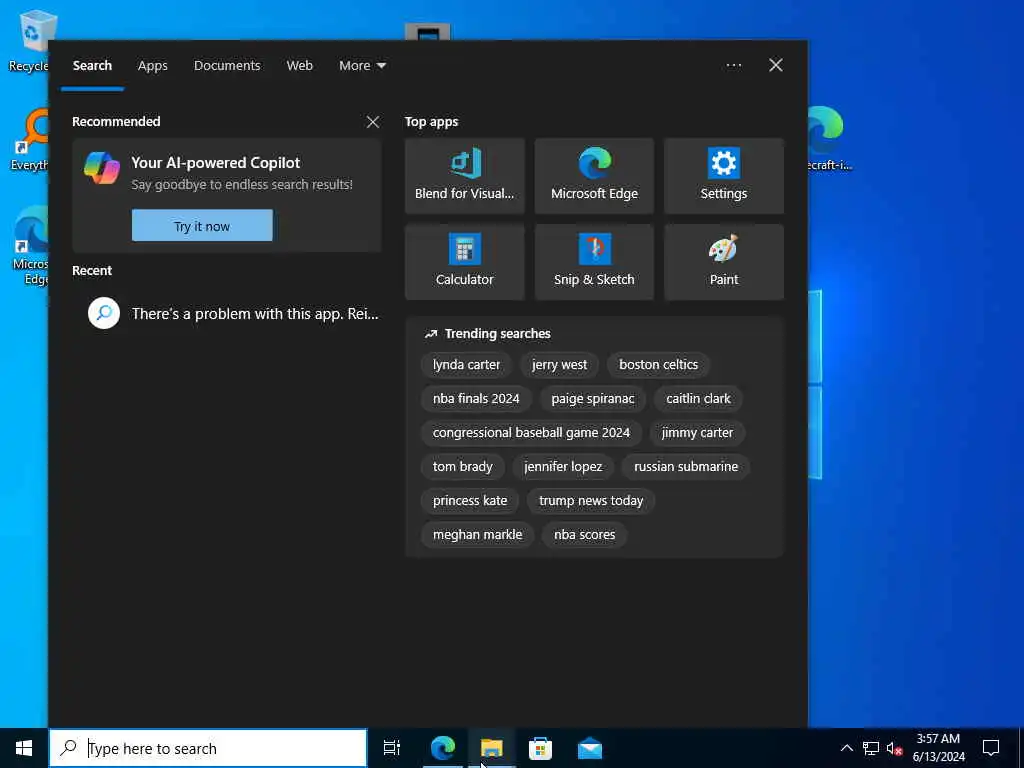Search congressional baseball game 2024
1024x768 pixels.
(x=531, y=432)
